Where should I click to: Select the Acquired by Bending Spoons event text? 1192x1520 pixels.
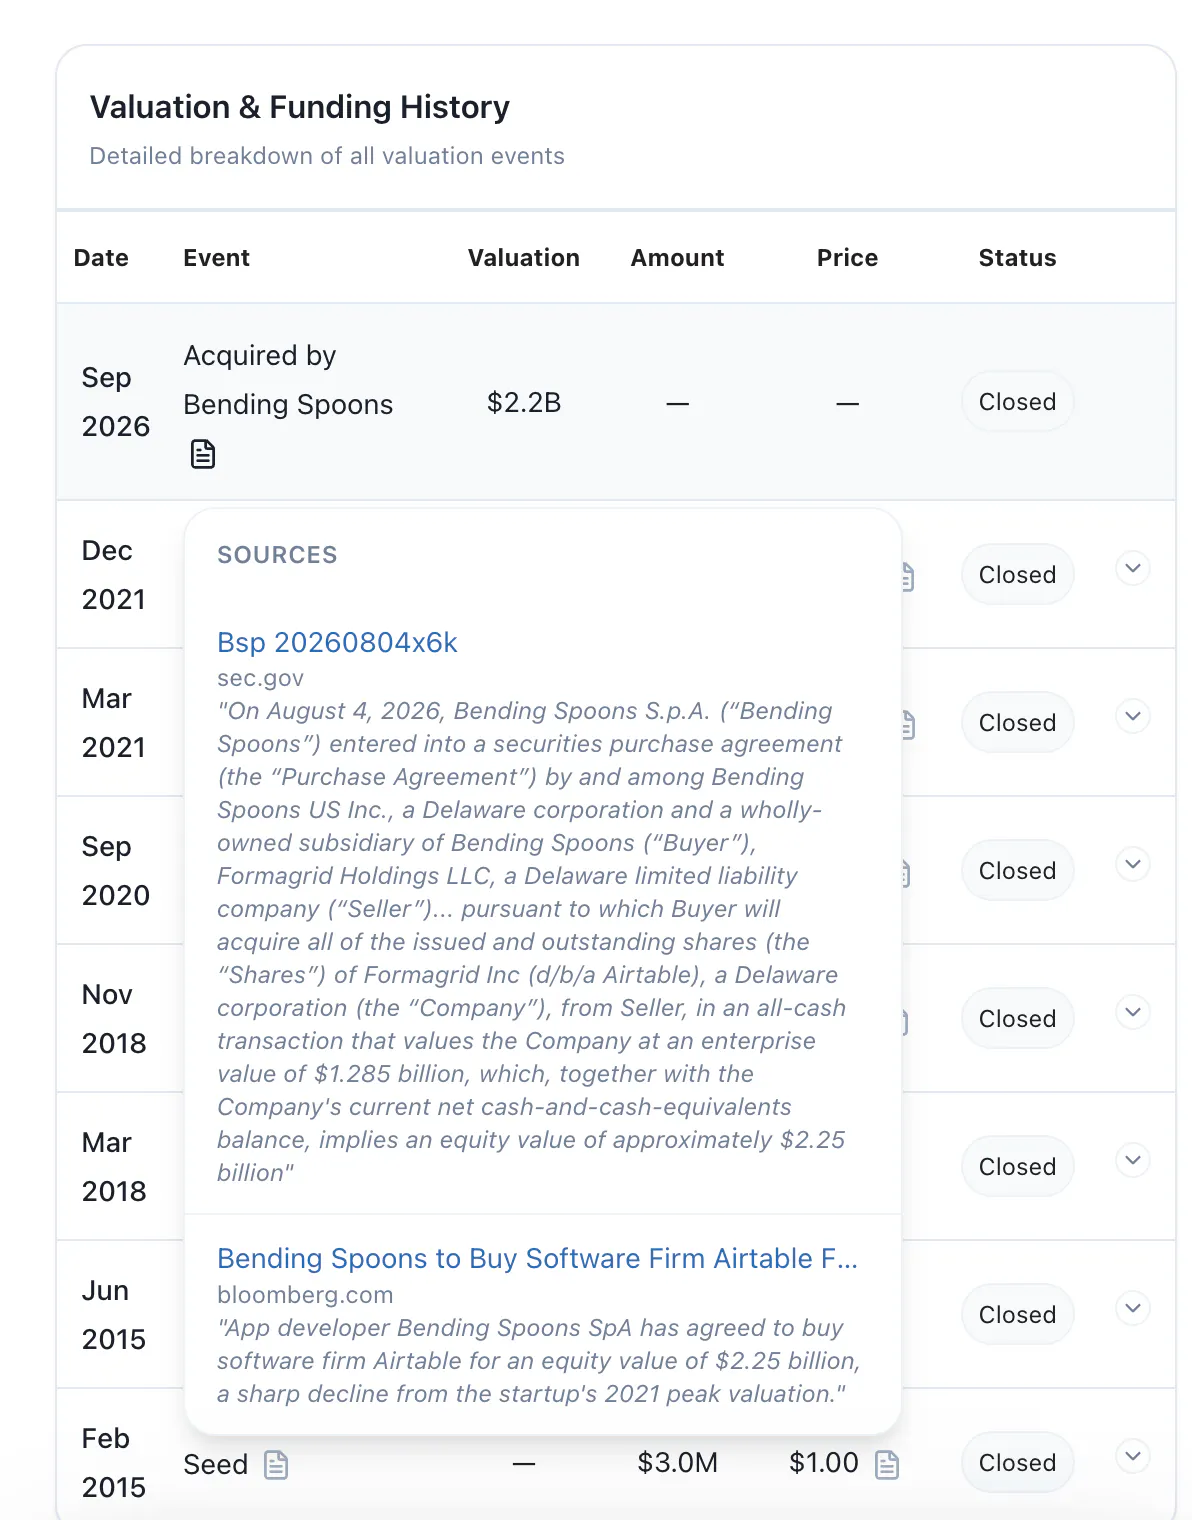tap(288, 380)
